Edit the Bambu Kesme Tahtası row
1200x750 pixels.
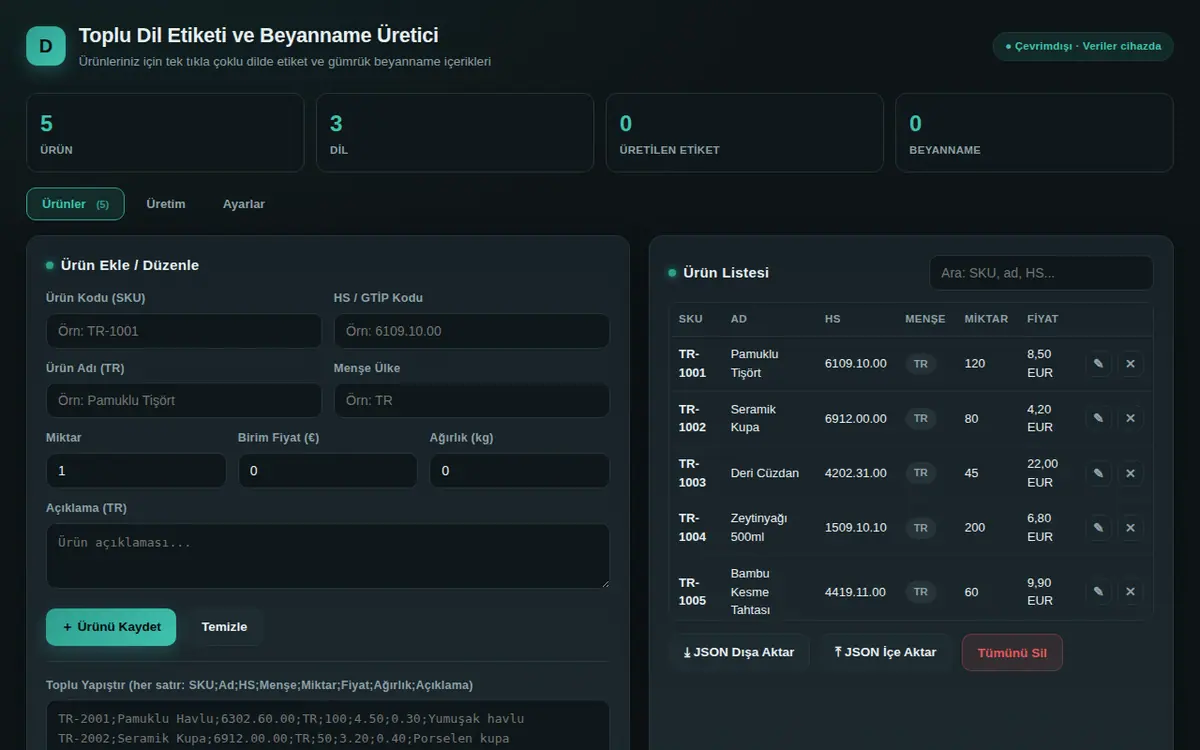[x=1098, y=592]
